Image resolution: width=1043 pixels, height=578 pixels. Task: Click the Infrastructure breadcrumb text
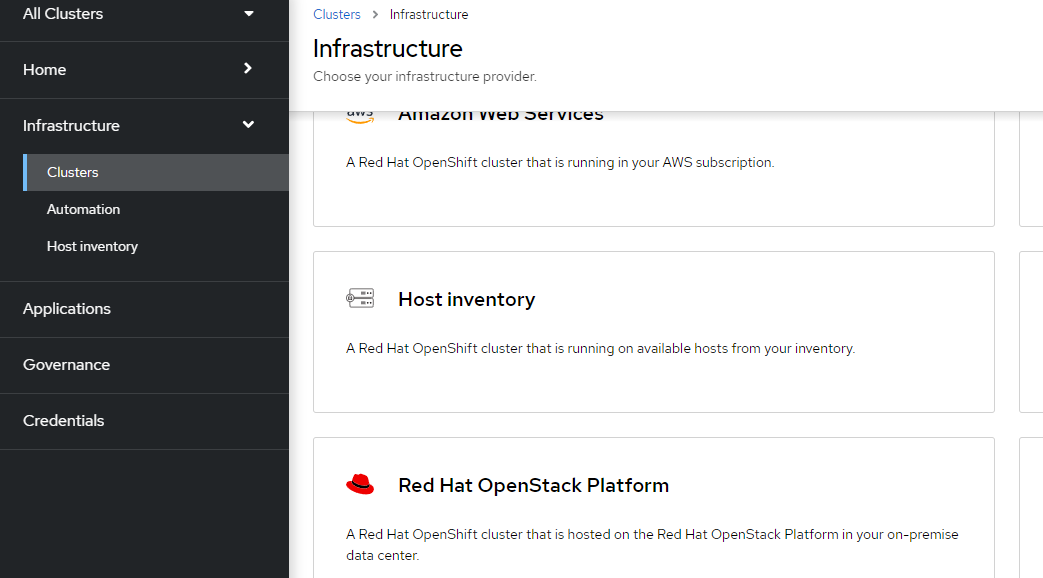429,15
